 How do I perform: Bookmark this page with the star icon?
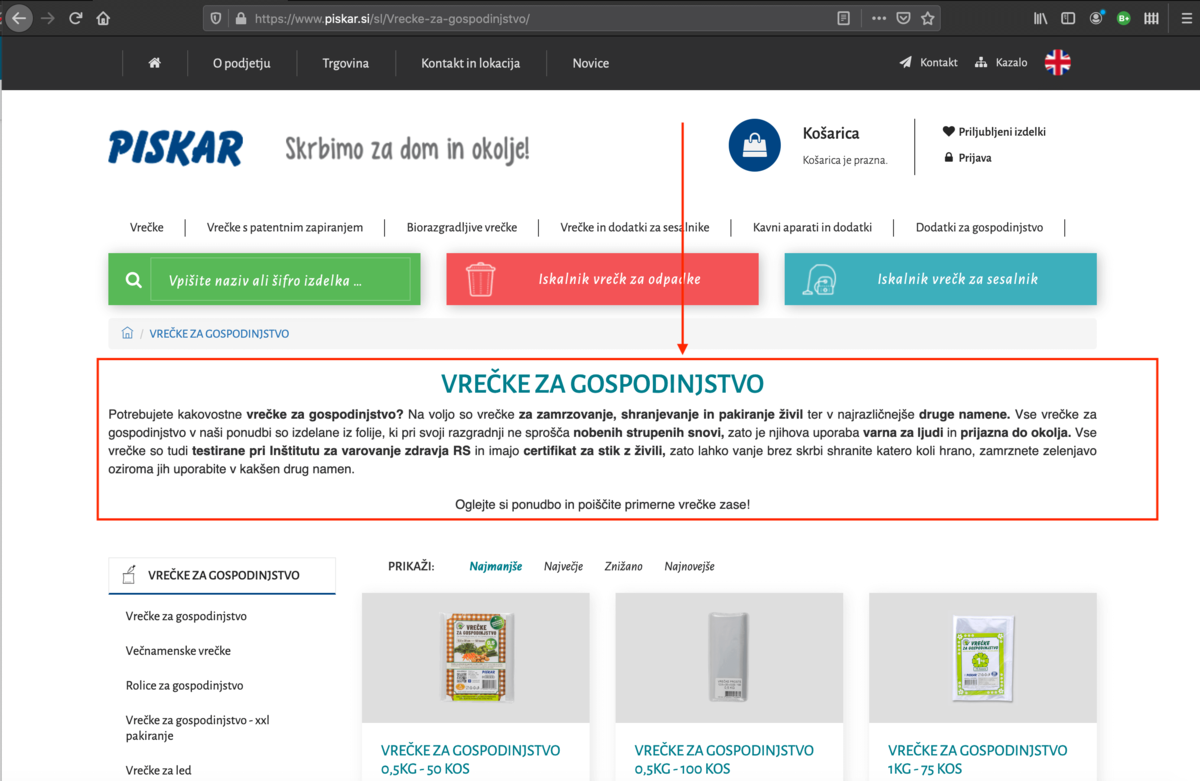point(928,18)
